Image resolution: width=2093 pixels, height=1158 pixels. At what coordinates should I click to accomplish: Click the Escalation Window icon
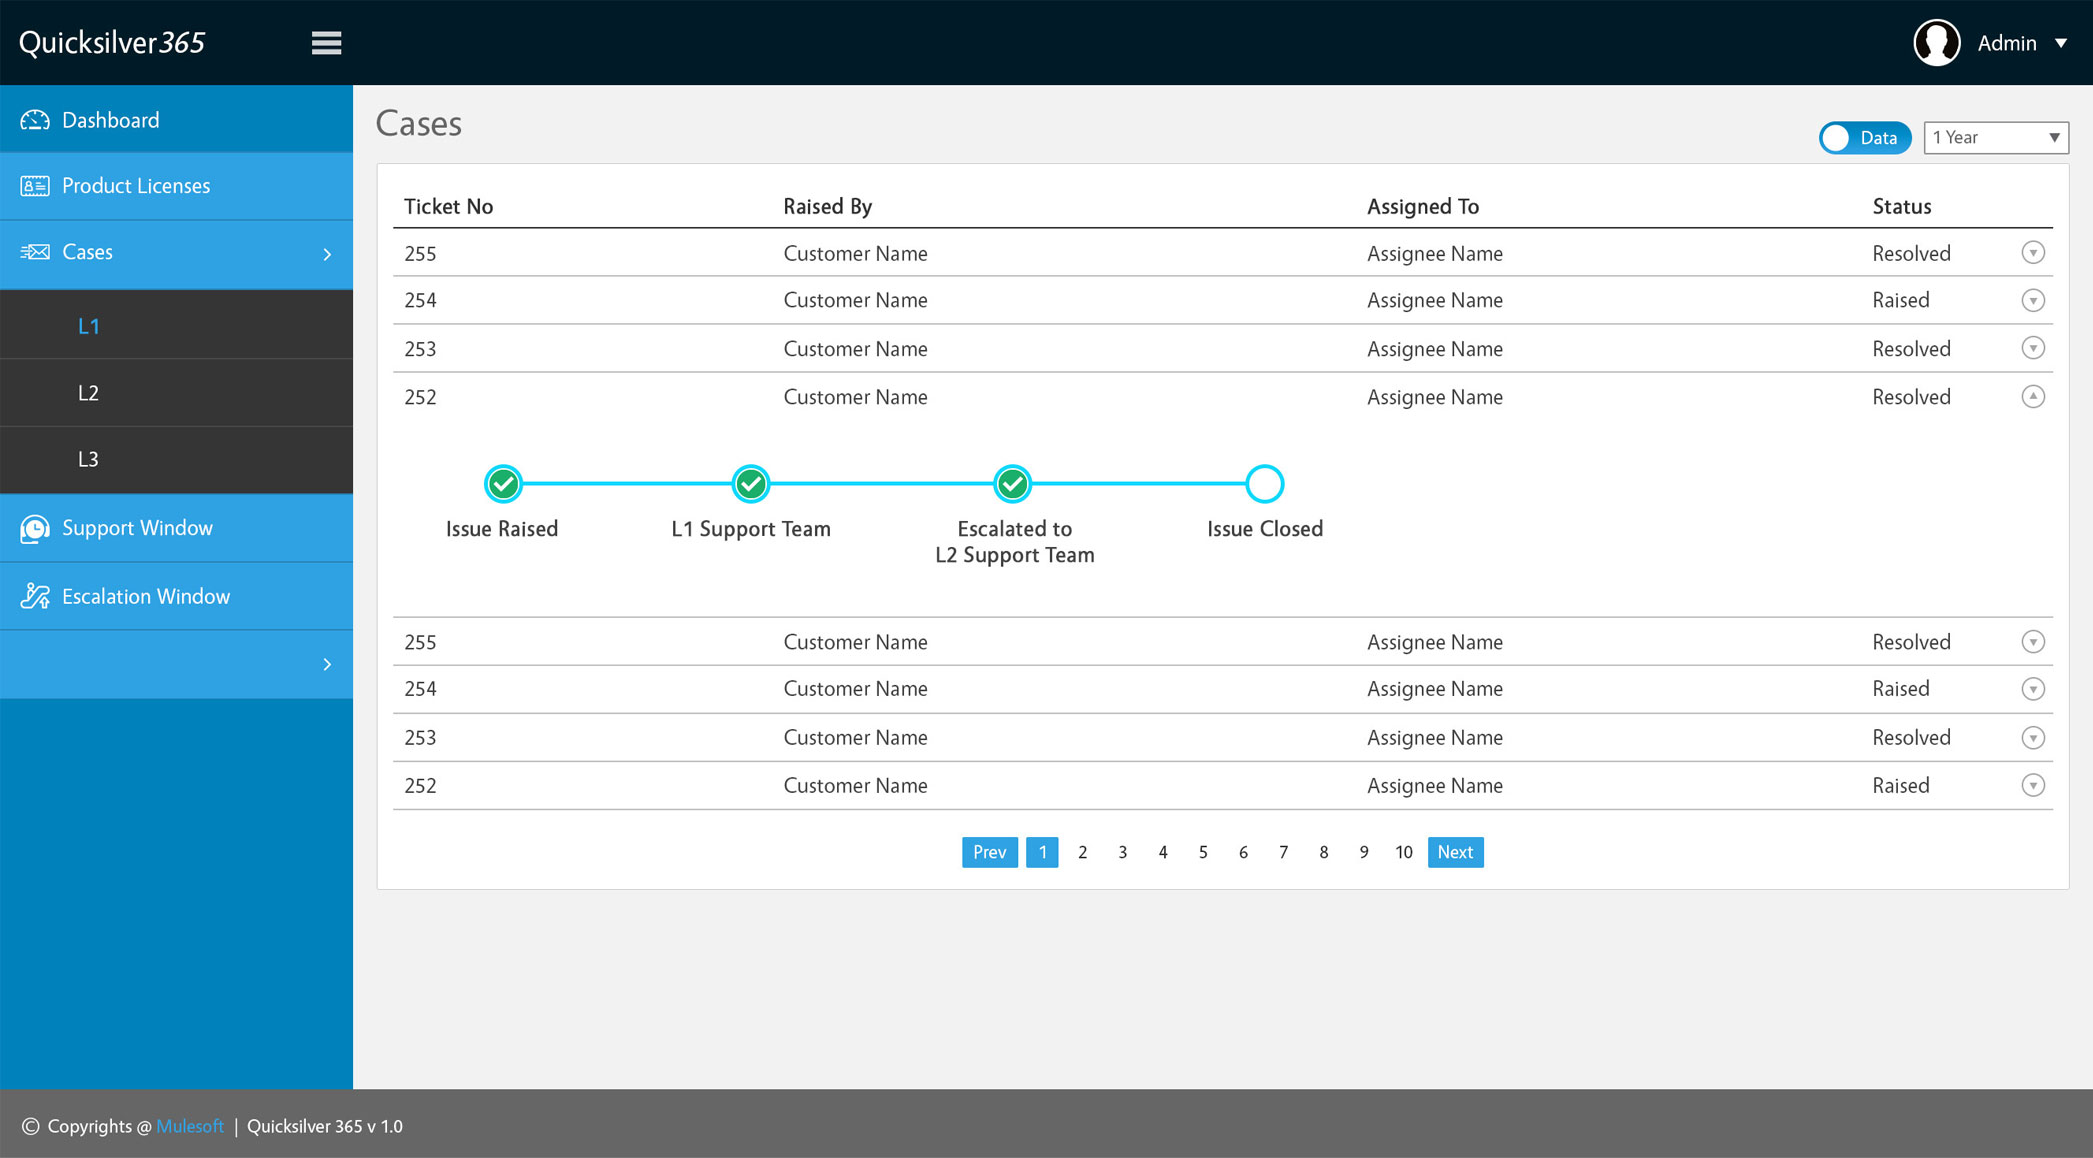35,596
